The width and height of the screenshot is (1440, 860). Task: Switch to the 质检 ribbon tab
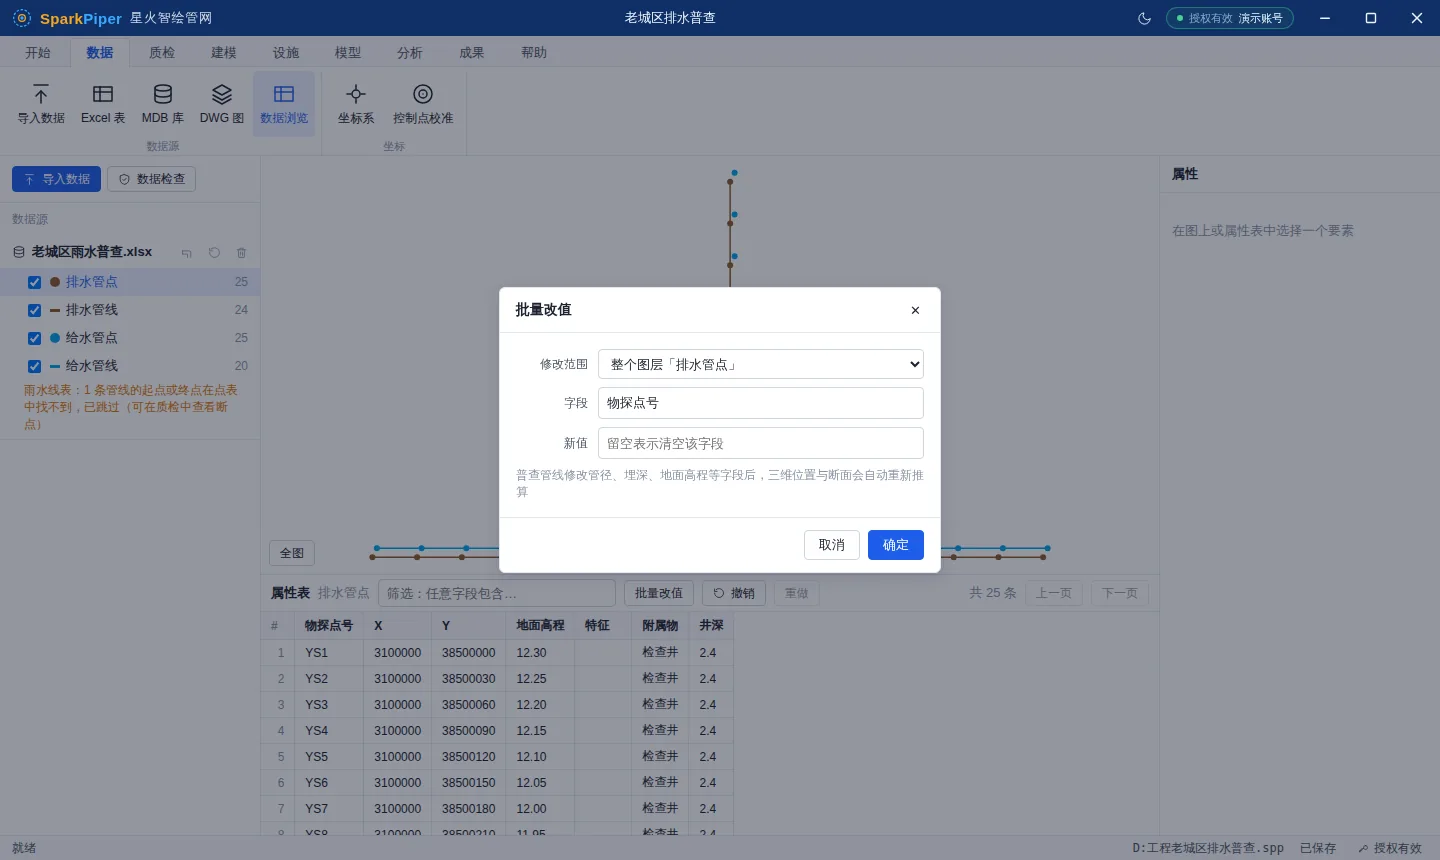(162, 53)
